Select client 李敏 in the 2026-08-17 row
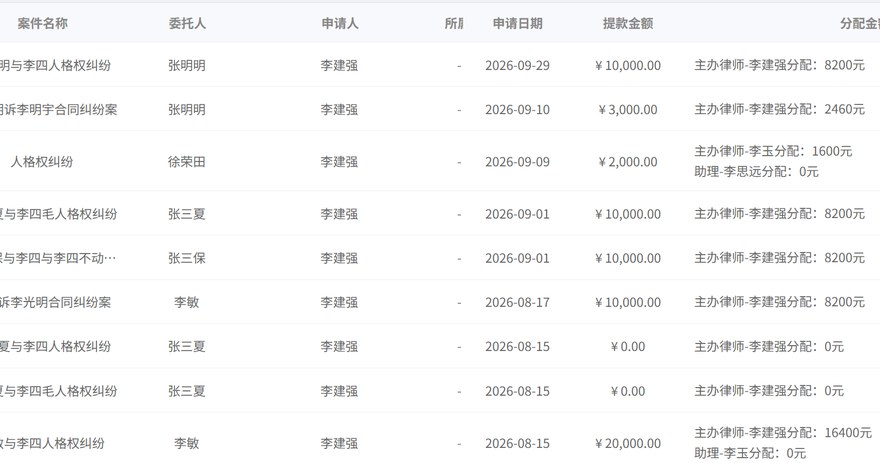 (x=187, y=302)
